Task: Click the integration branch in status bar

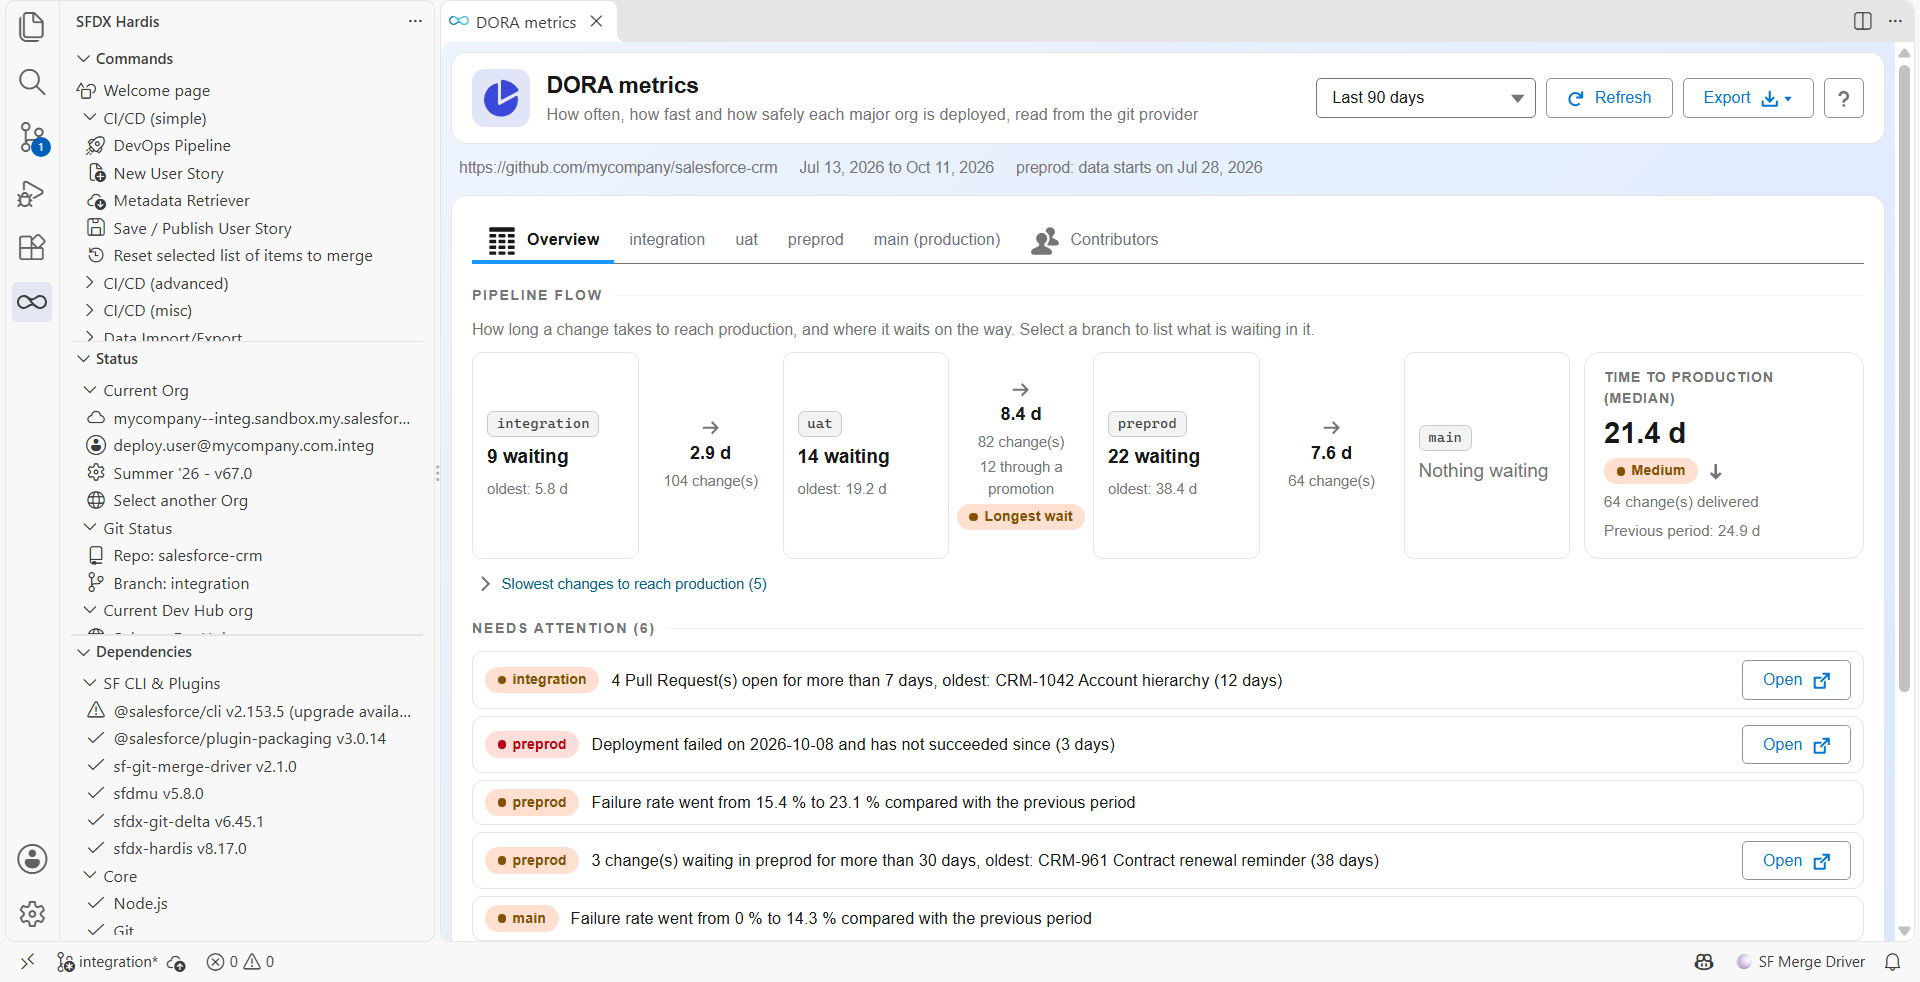Action: [x=107, y=962]
